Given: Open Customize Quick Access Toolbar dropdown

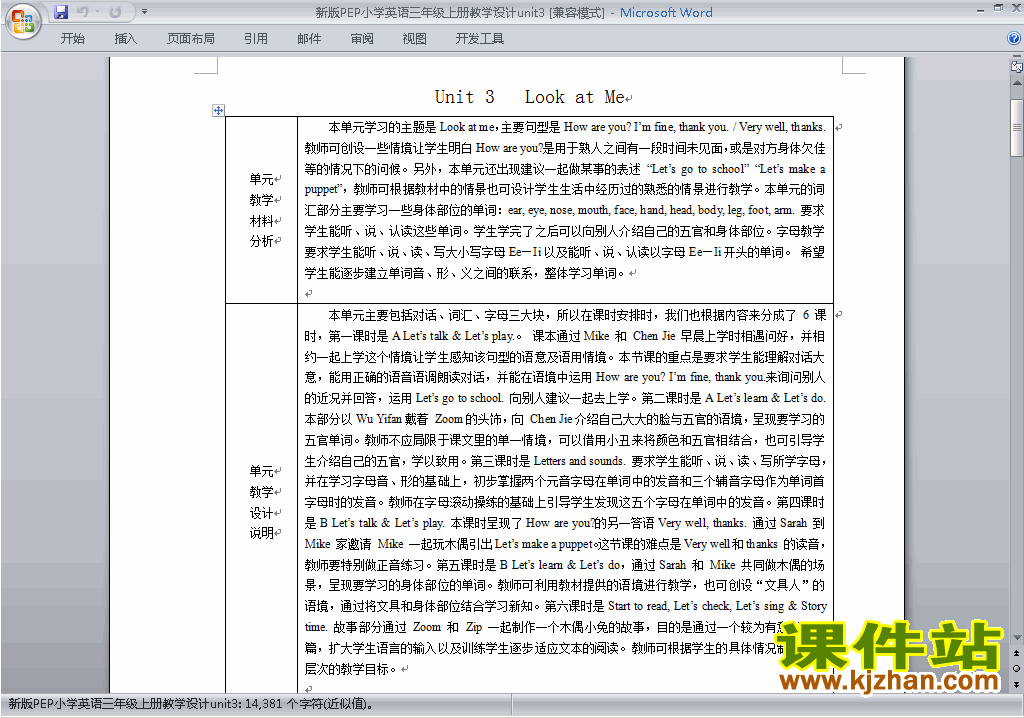Looking at the screenshot, I should [x=144, y=12].
